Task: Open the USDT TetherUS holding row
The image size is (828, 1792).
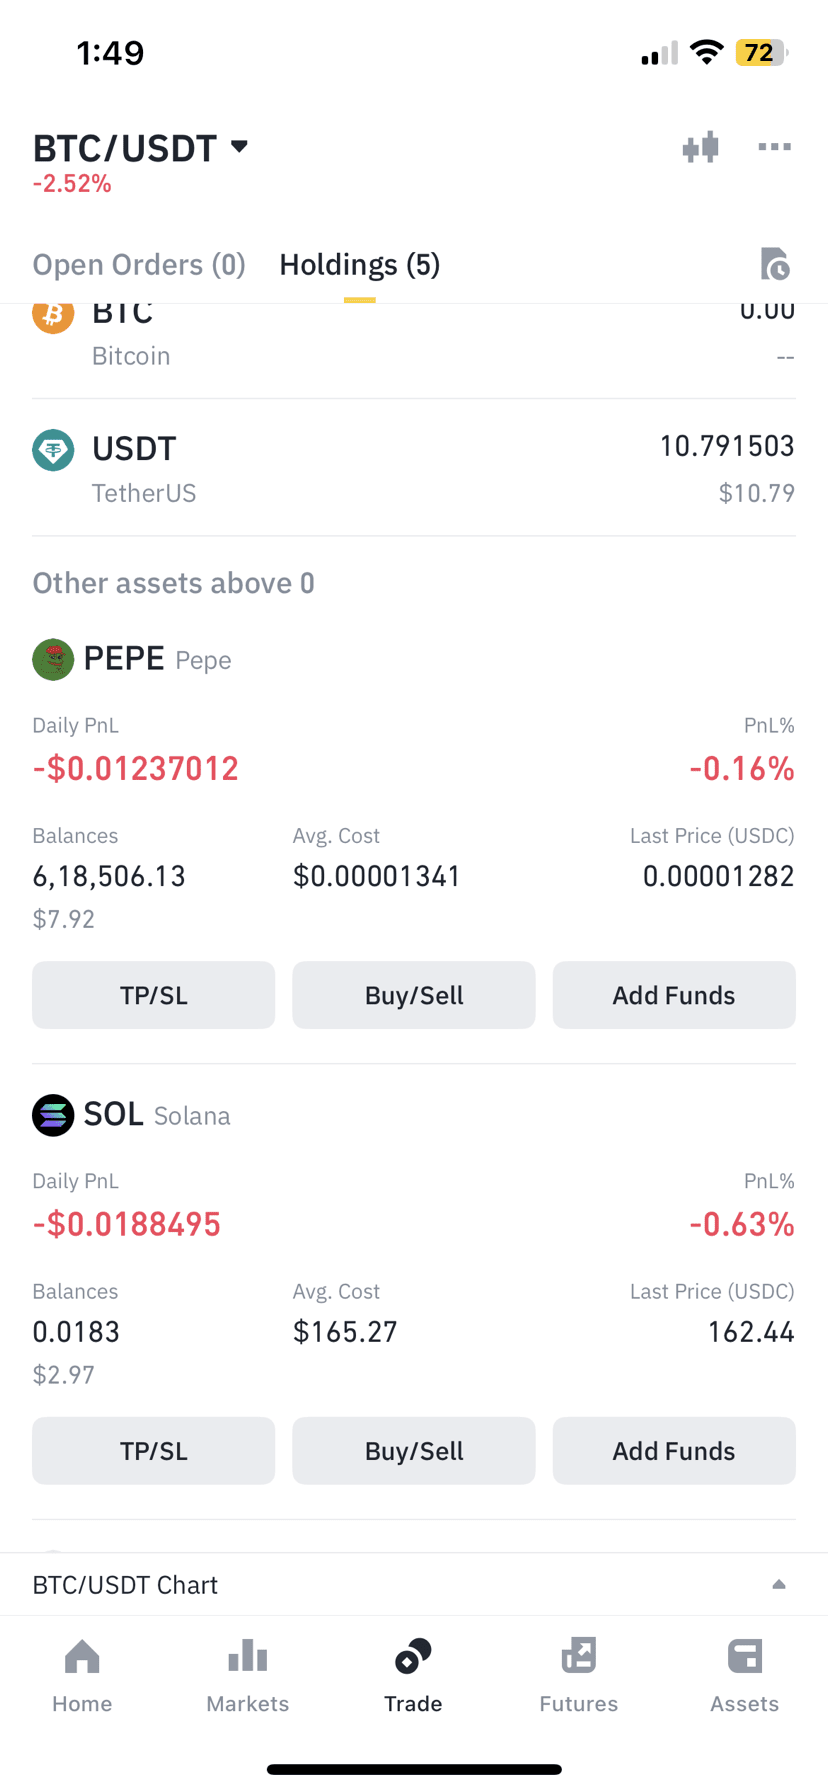Action: tap(414, 468)
